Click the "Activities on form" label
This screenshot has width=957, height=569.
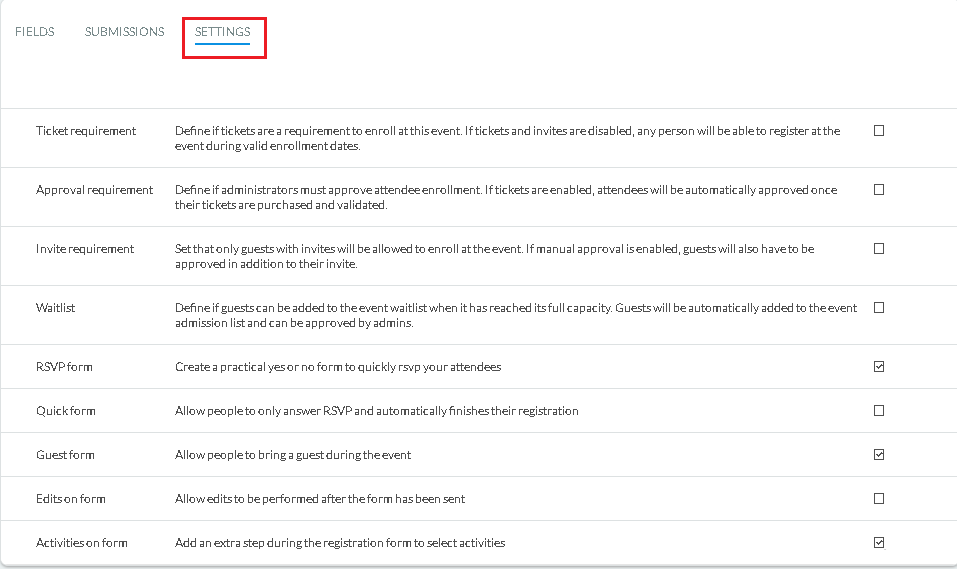pyautogui.click(x=82, y=543)
